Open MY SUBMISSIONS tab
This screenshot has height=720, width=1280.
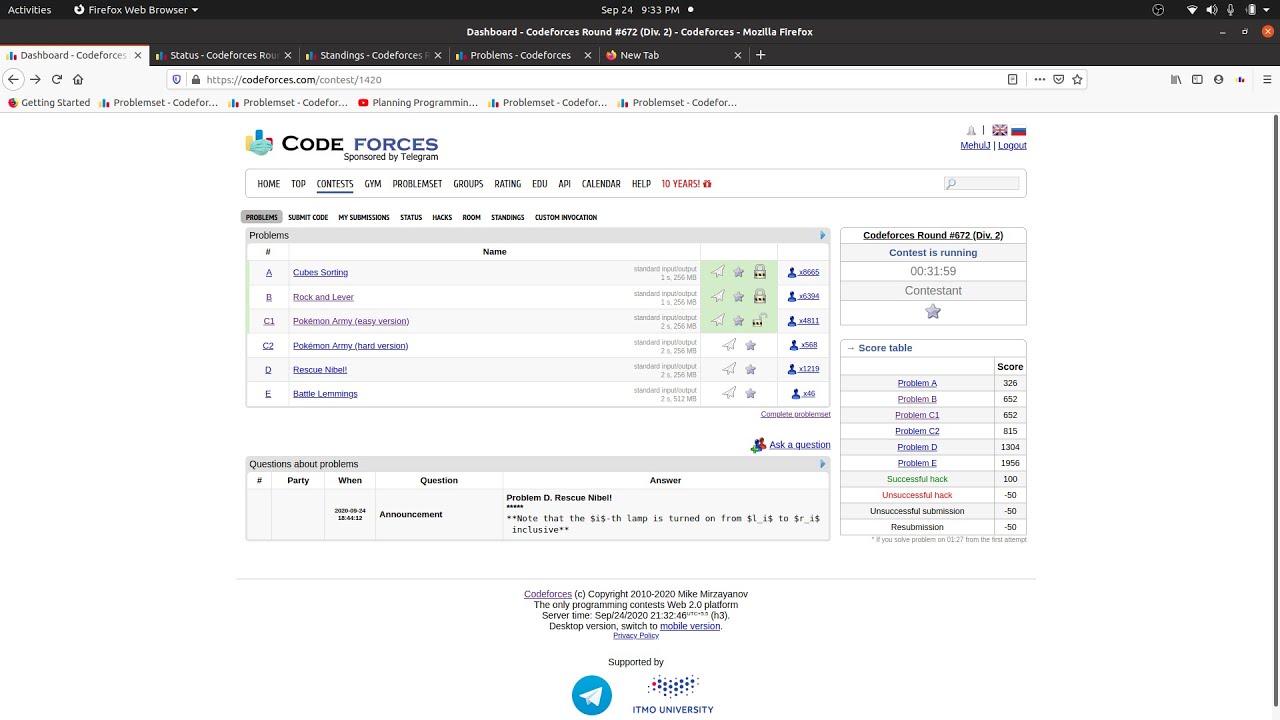(364, 217)
